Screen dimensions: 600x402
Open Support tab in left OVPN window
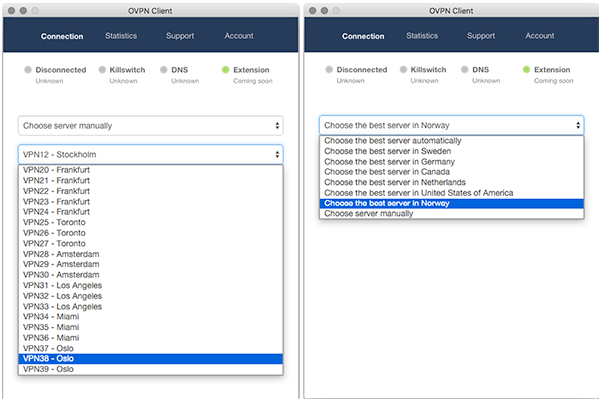180,36
